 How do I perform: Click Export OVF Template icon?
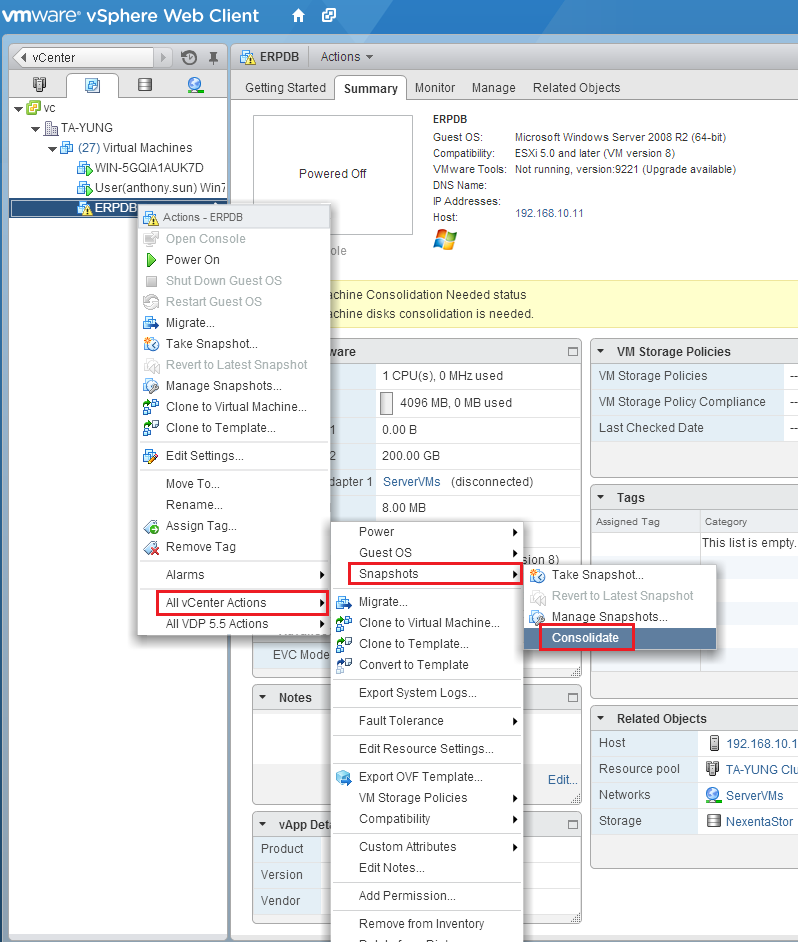pyautogui.click(x=344, y=777)
